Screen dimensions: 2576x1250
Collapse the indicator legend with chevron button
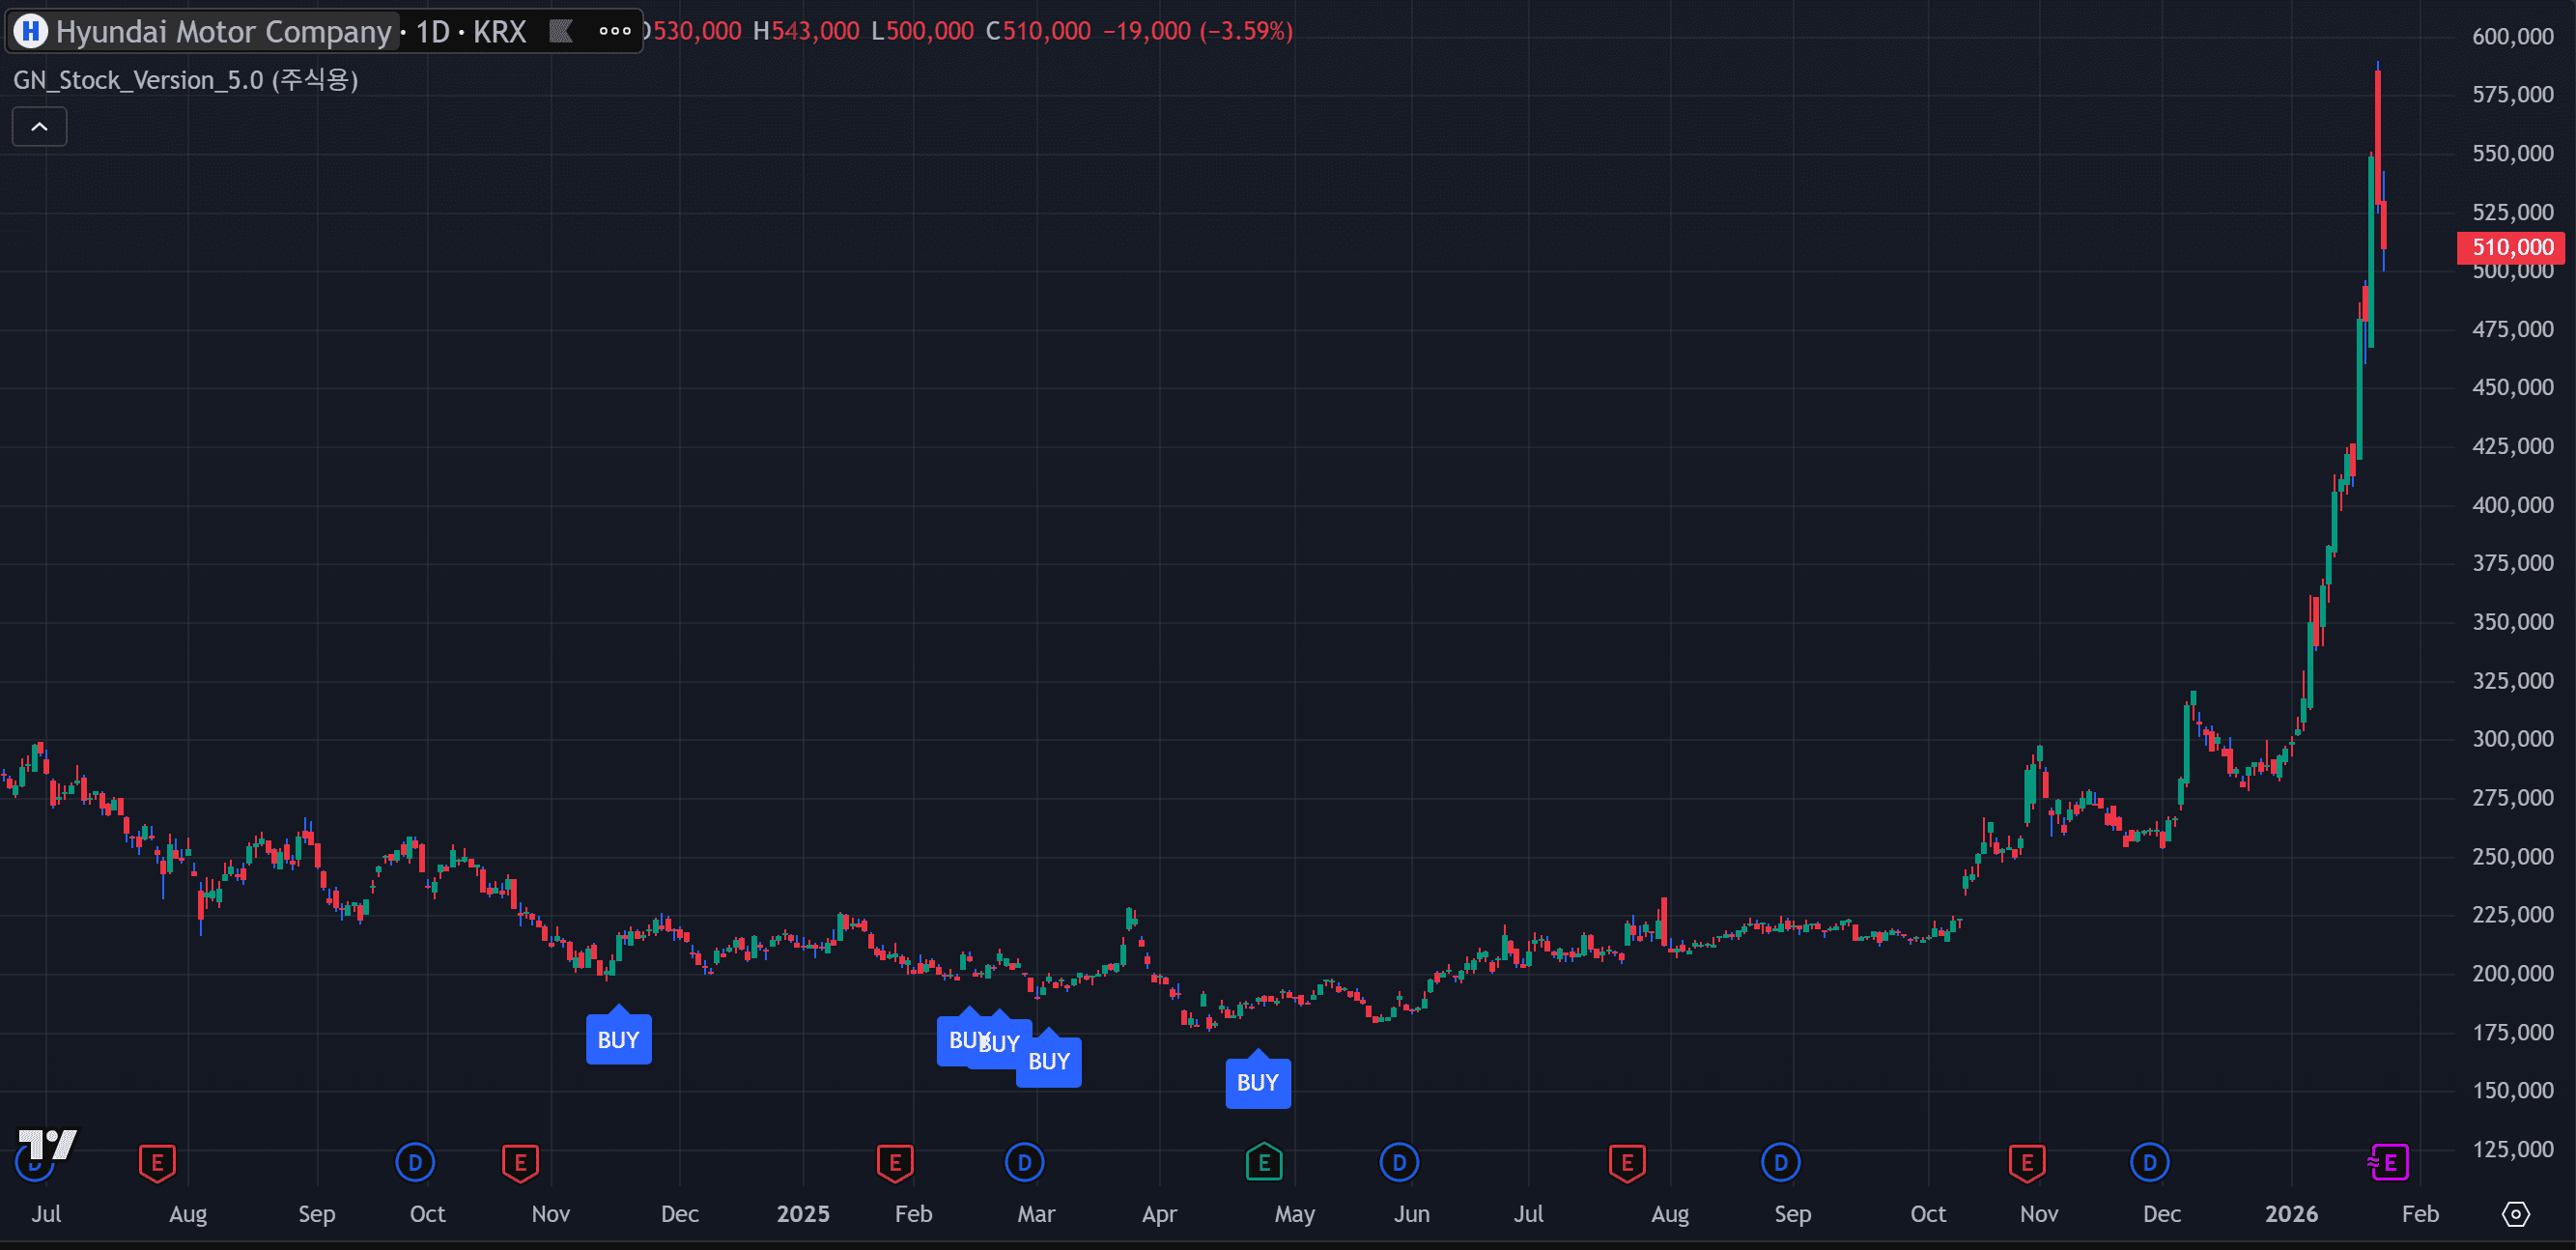pyautogui.click(x=39, y=127)
